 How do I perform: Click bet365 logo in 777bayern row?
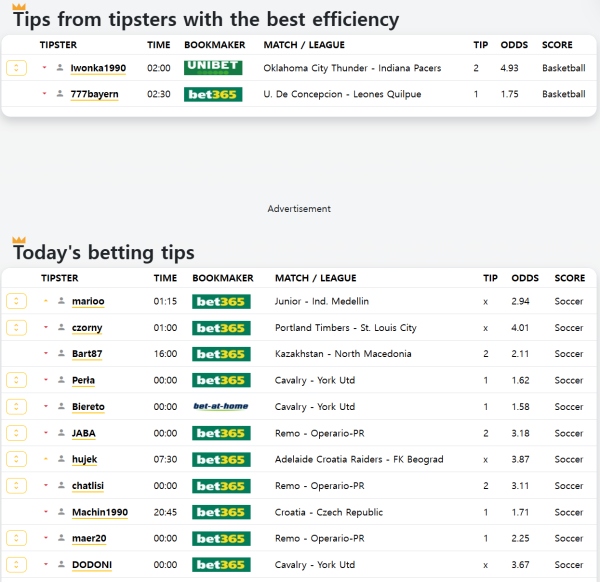click(213, 94)
